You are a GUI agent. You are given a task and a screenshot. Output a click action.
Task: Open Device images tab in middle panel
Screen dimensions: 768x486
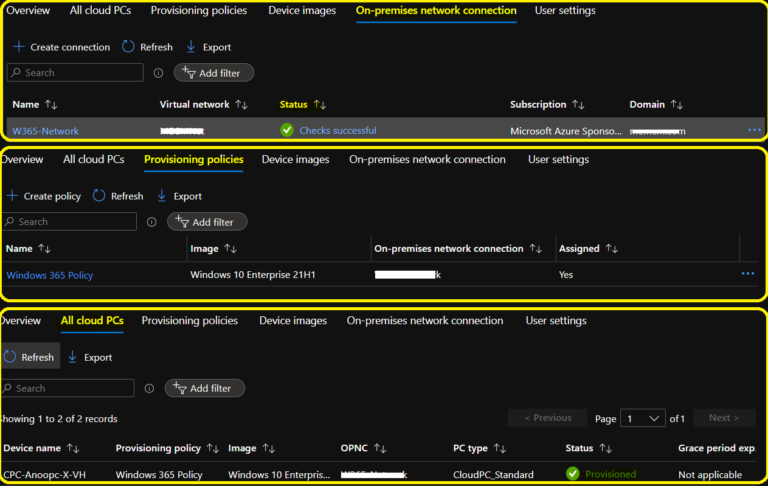[x=295, y=159]
